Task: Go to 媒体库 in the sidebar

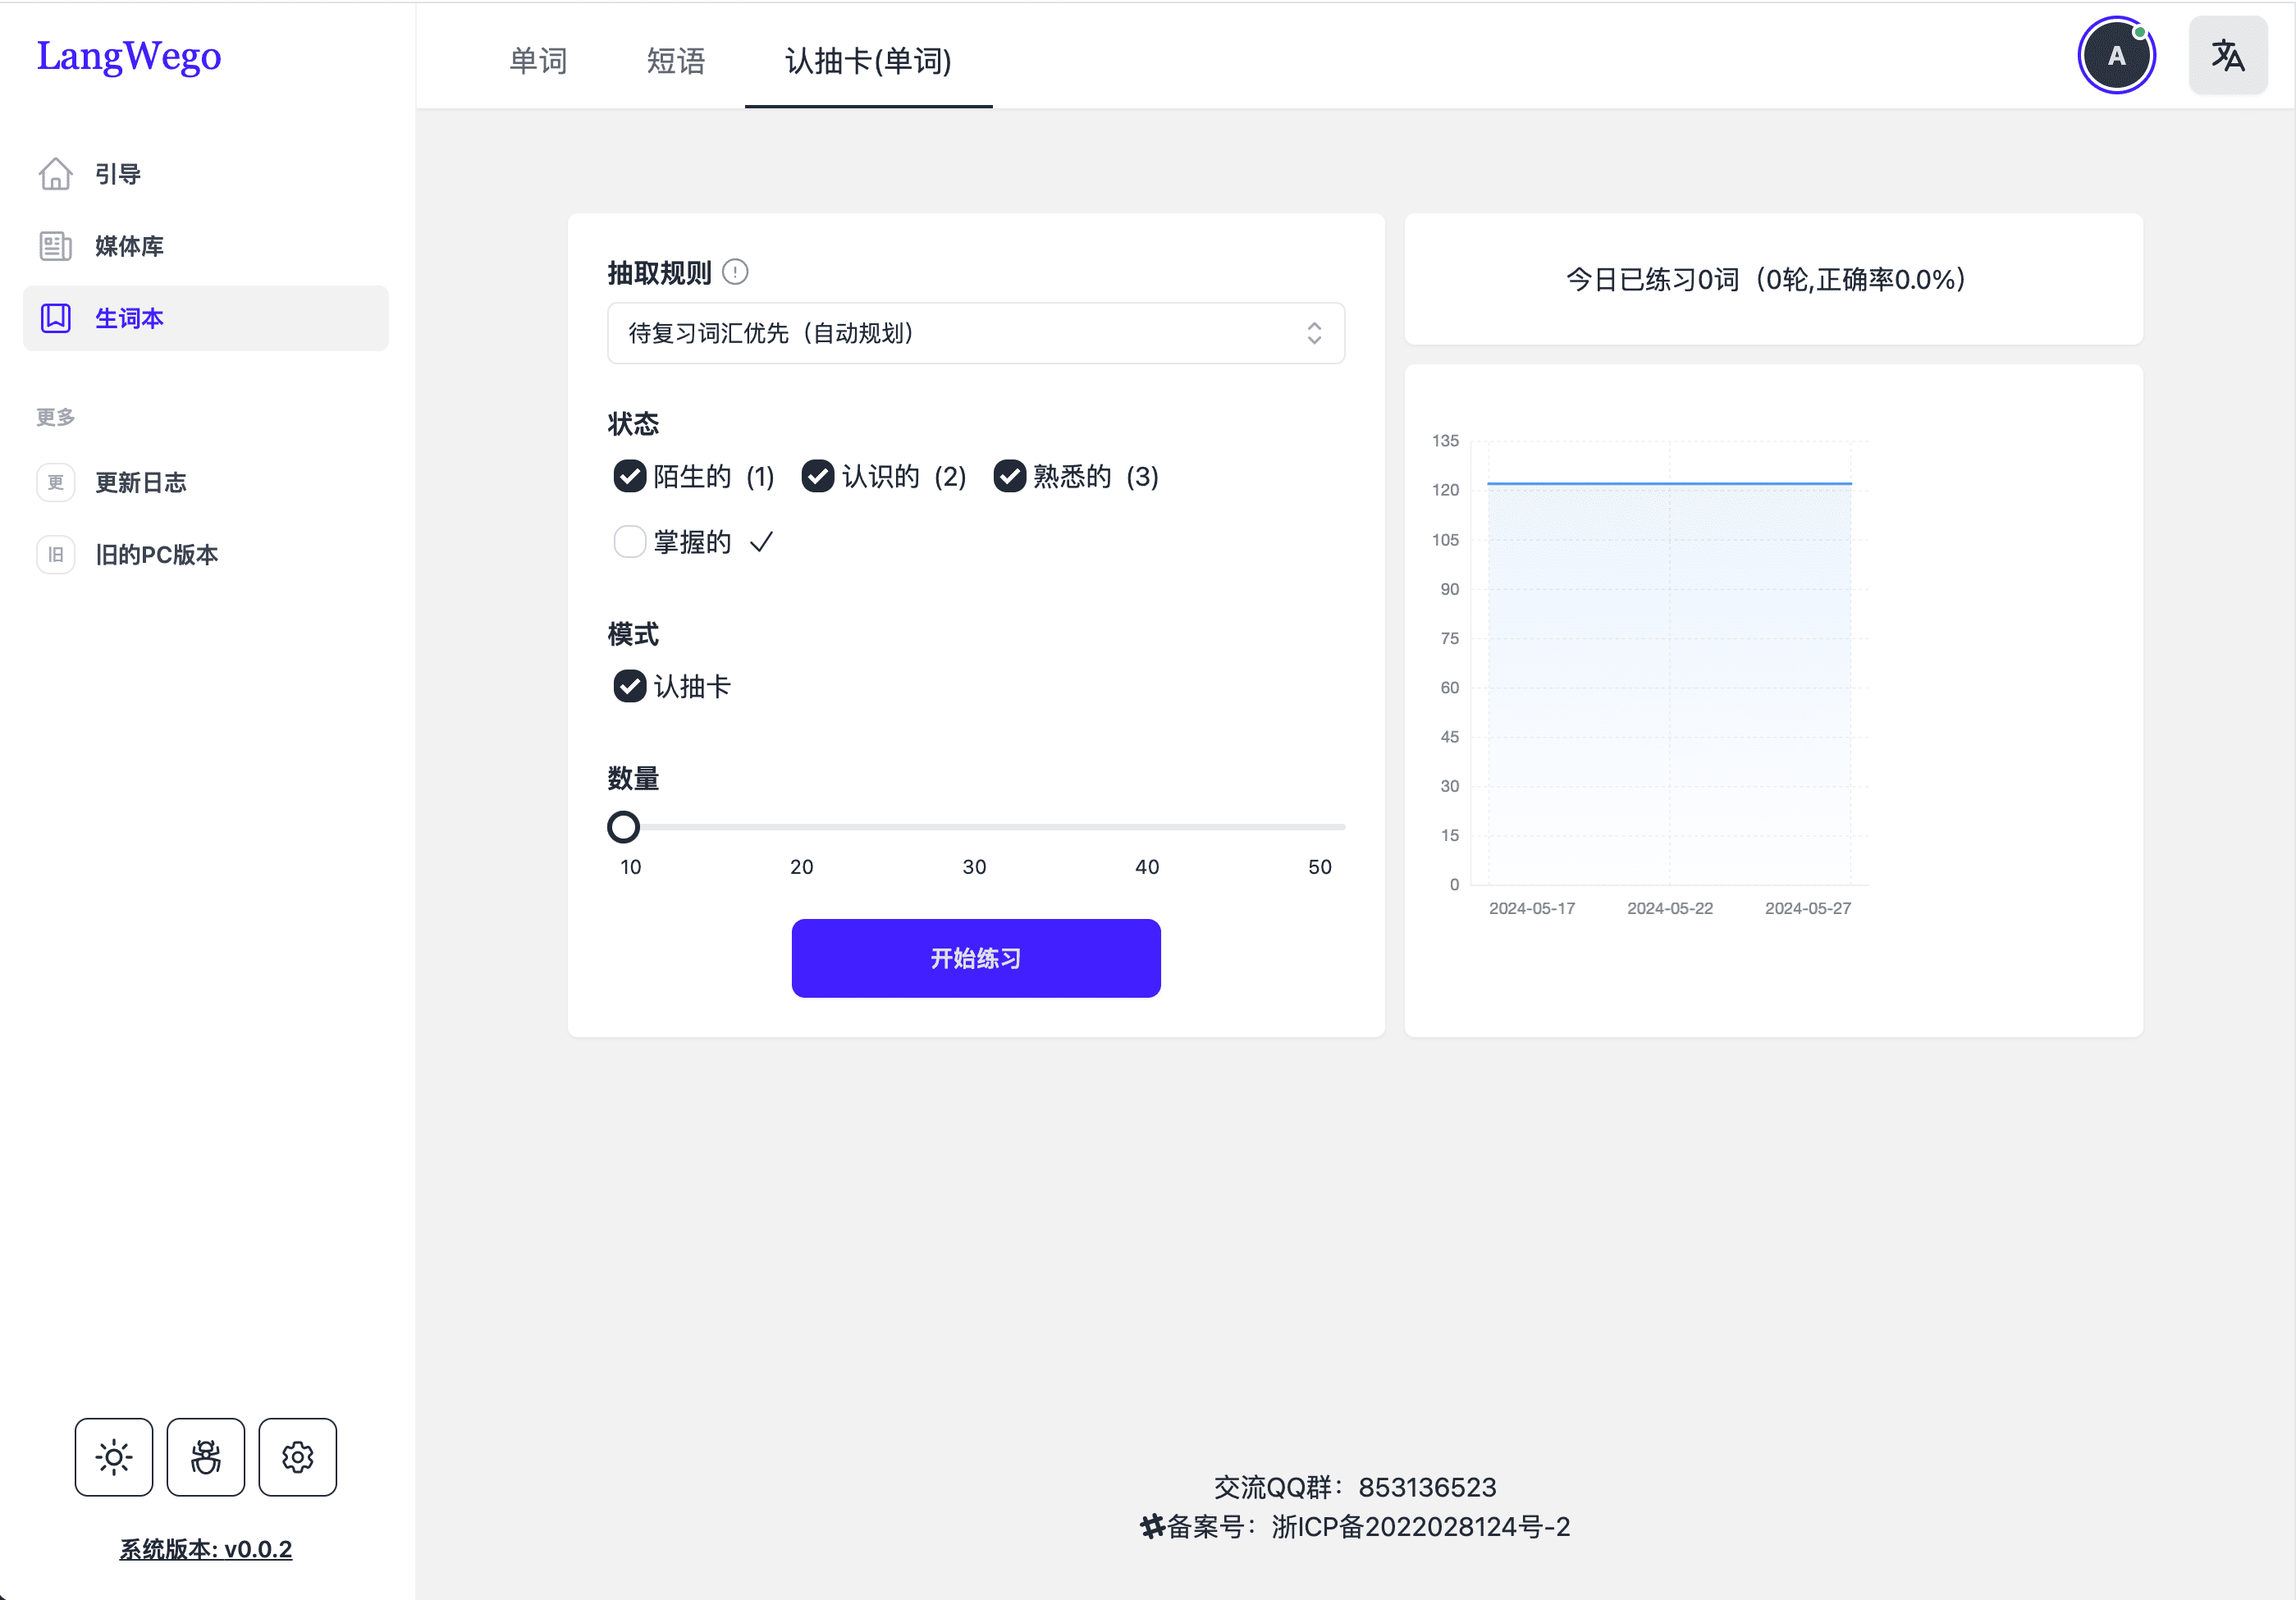Action: coord(206,246)
